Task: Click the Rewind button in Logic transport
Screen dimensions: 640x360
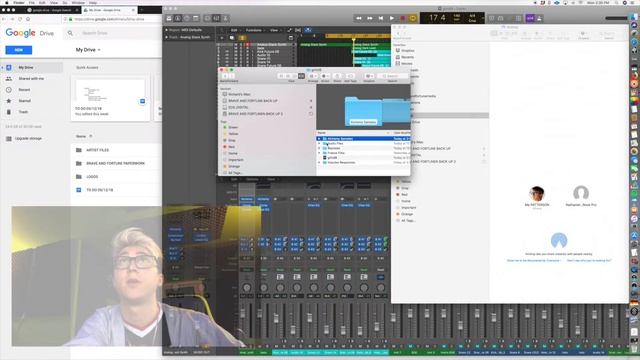Action: click(358, 18)
